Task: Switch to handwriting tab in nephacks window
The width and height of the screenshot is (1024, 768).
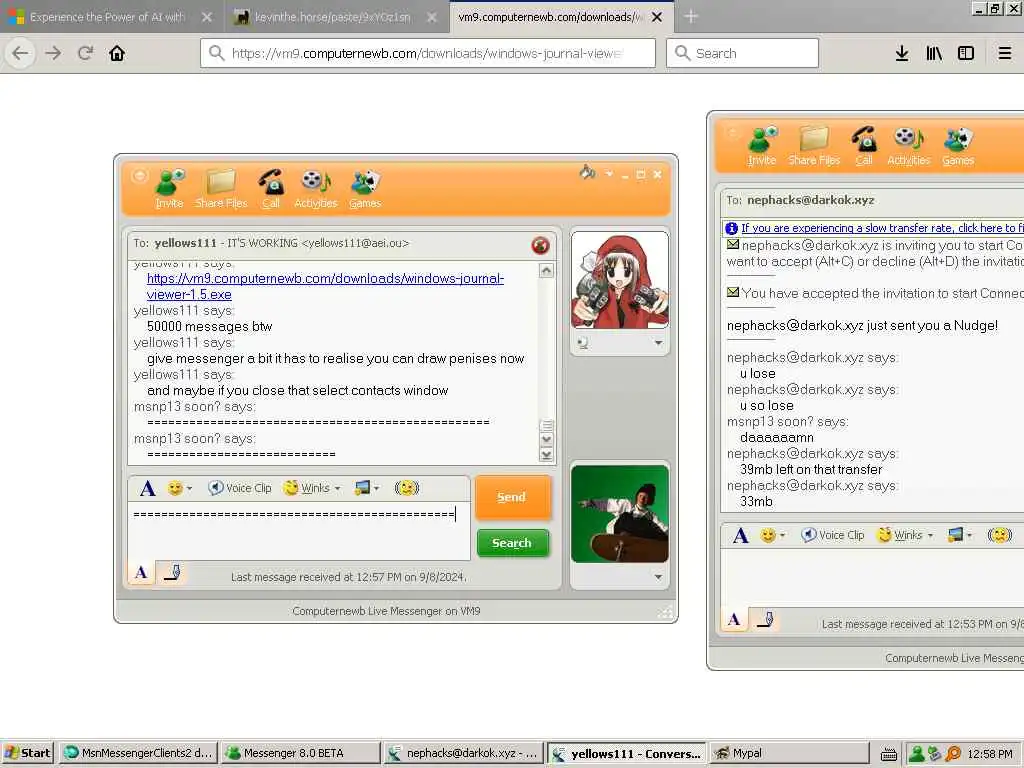Action: tap(765, 620)
